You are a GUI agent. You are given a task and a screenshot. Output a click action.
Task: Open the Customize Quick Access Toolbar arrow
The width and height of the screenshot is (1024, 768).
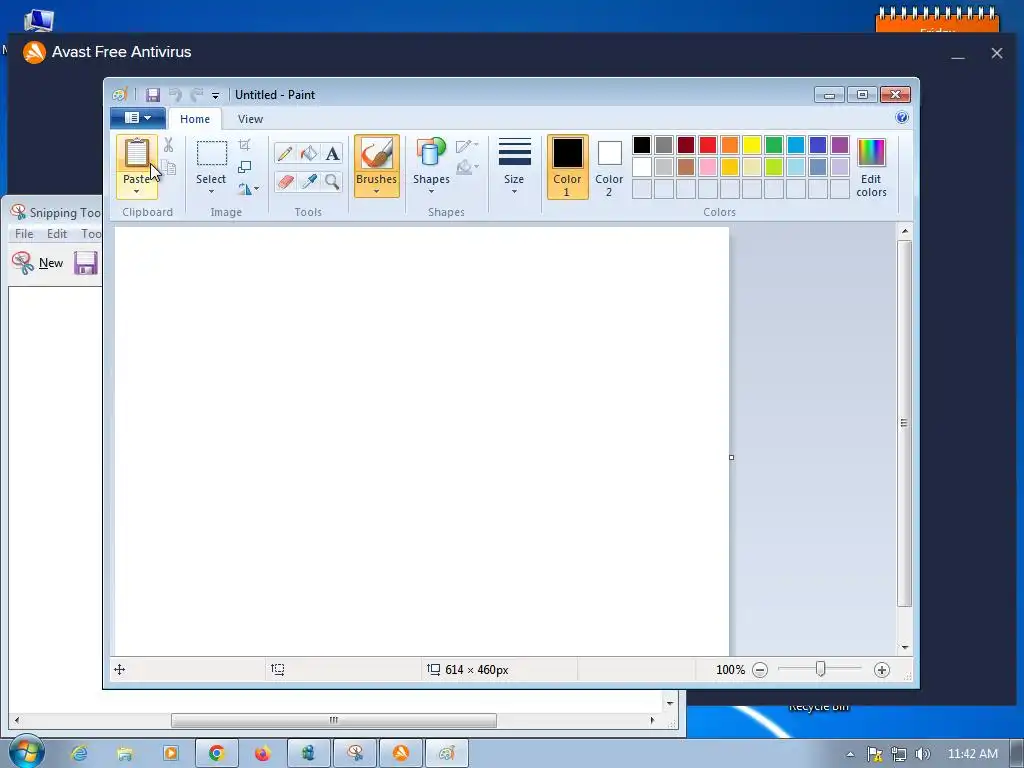215,95
